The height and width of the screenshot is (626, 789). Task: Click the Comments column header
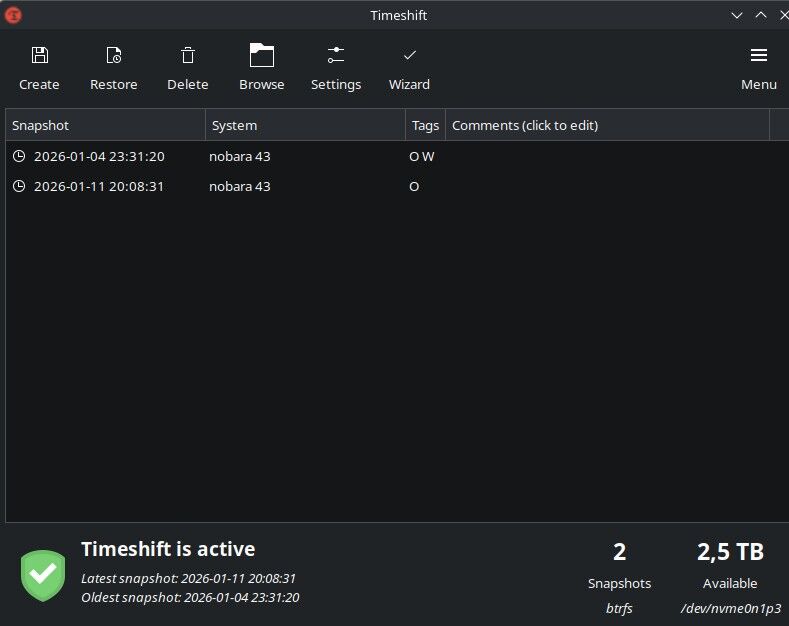[x=606, y=125]
